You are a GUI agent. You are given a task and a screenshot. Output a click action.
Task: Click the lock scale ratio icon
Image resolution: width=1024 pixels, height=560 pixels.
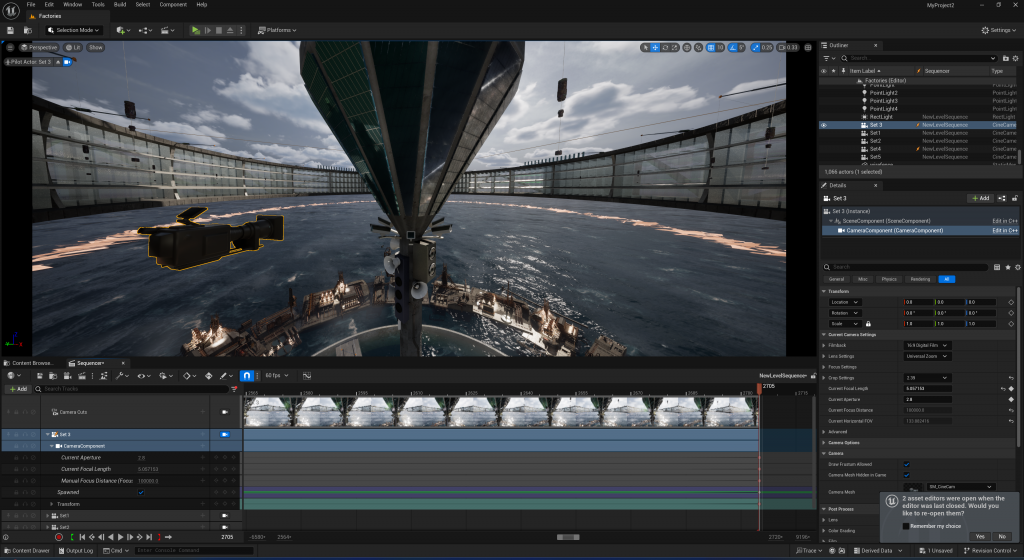click(869, 324)
